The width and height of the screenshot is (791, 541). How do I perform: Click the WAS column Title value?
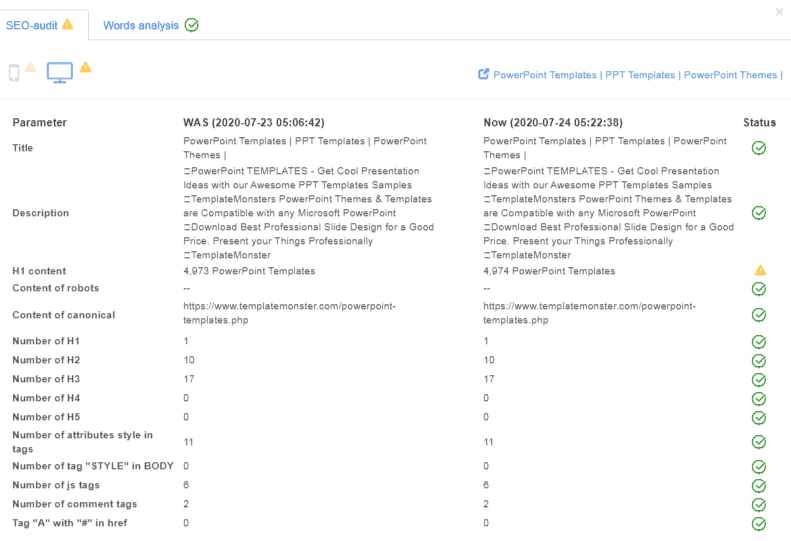(x=305, y=148)
